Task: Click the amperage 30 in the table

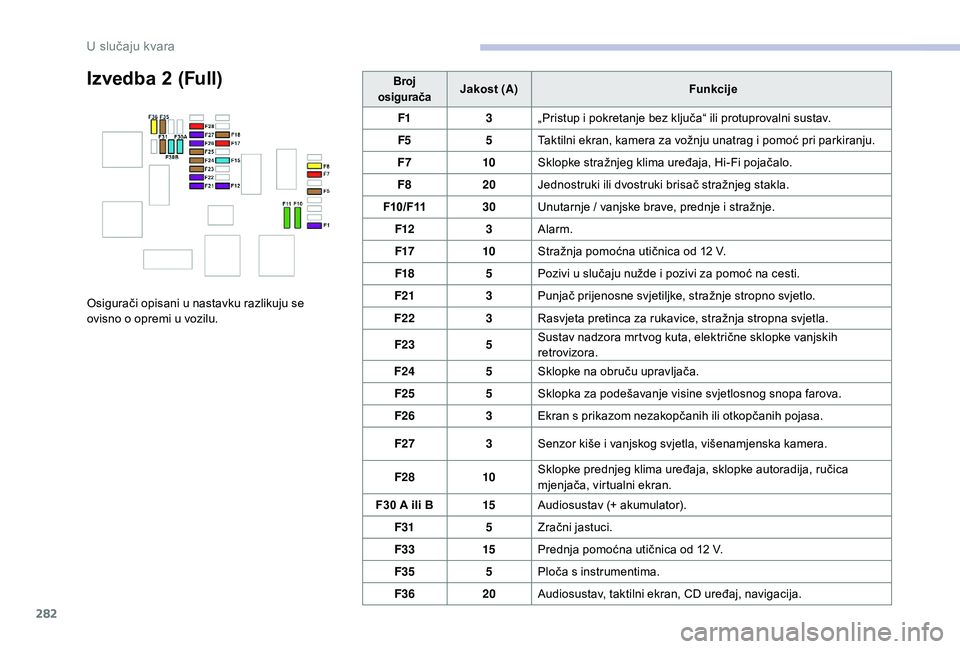Action: 489,207
